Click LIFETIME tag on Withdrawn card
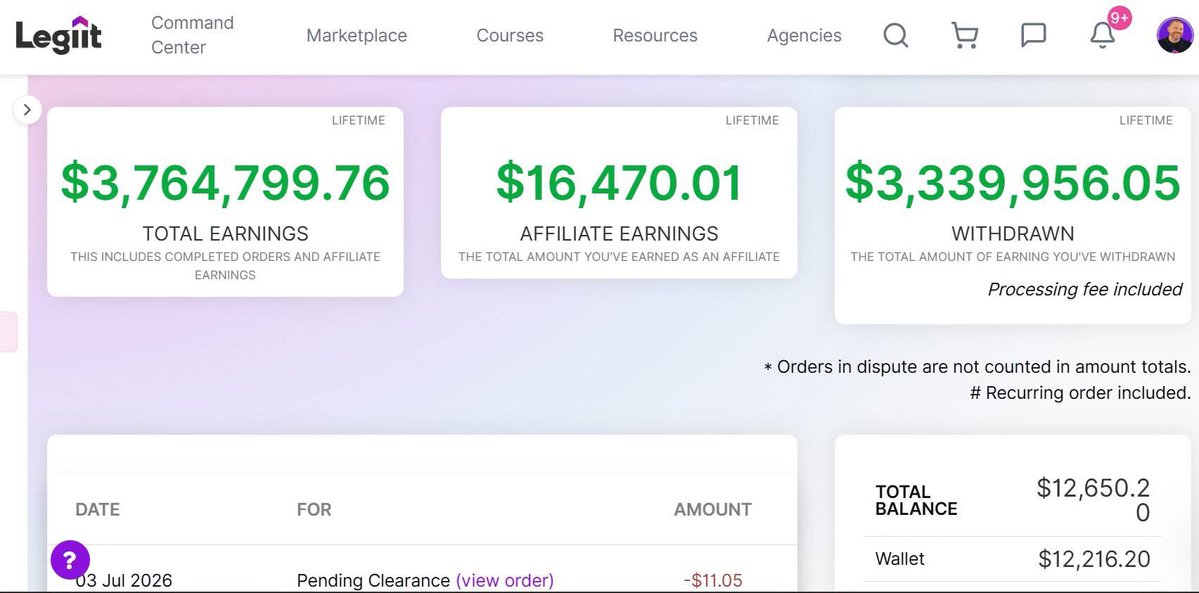Image resolution: width=1199 pixels, height=593 pixels. click(x=1146, y=120)
